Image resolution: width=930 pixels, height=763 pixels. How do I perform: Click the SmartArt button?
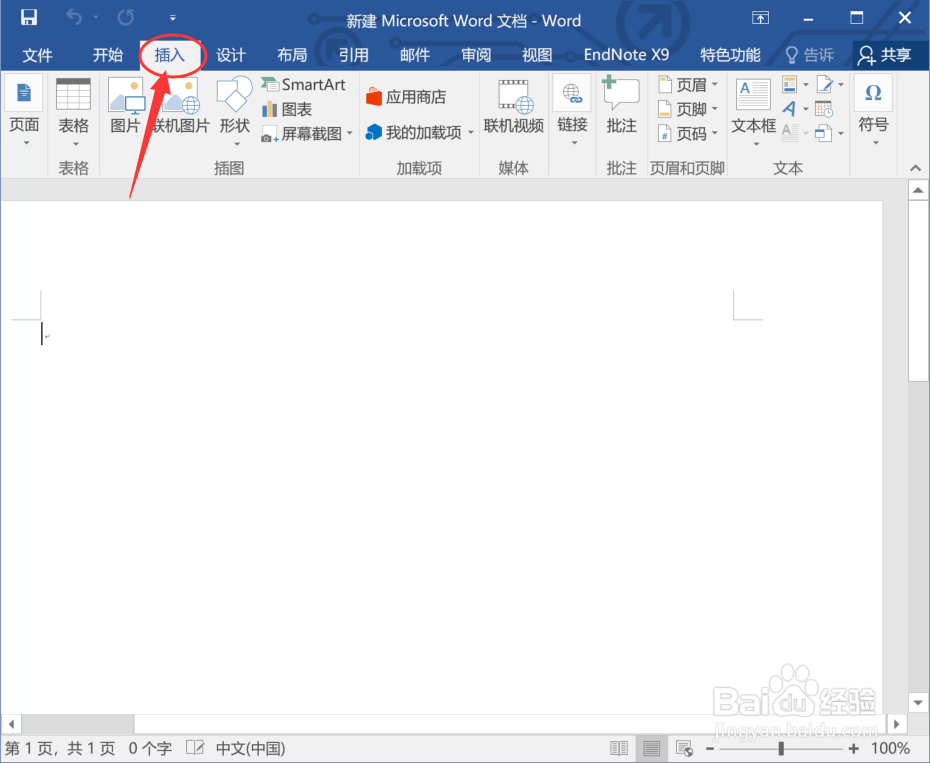tap(303, 85)
